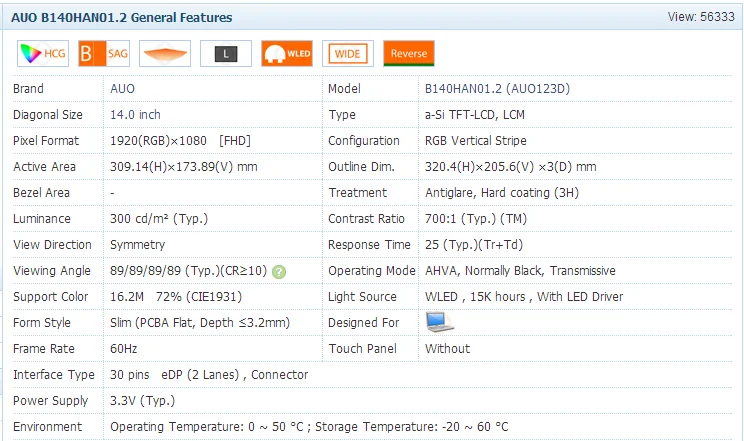Screen dimensions: 744x441
Task: Select the model value B140HAN01.2 (AUO123D)
Action: 497,89
